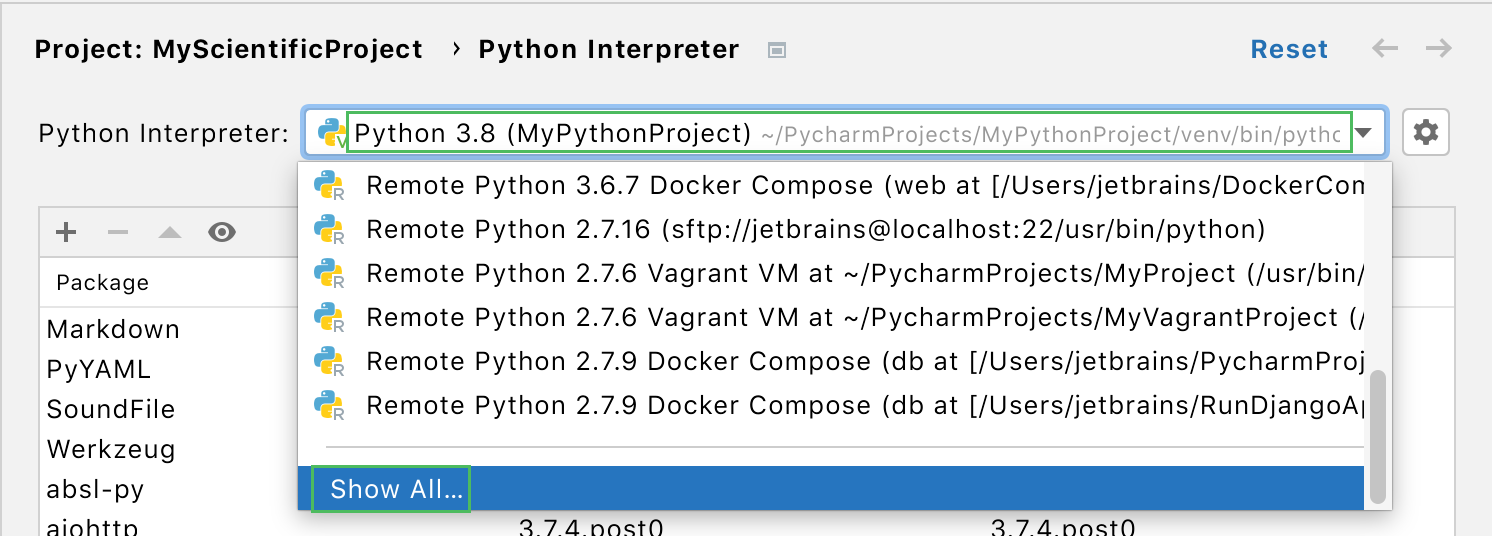Click the forward arrow navigation icon
The height and width of the screenshot is (536, 1492).
coord(1439,49)
